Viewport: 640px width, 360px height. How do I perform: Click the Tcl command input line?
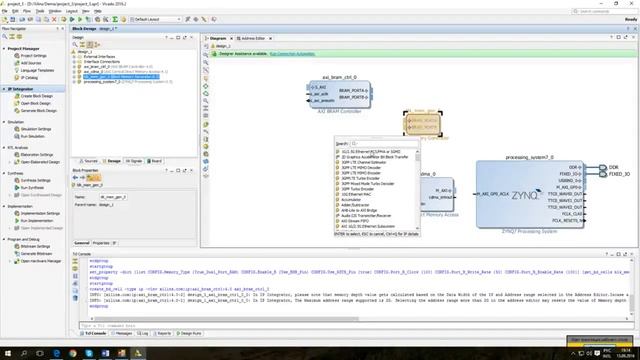(x=356, y=326)
